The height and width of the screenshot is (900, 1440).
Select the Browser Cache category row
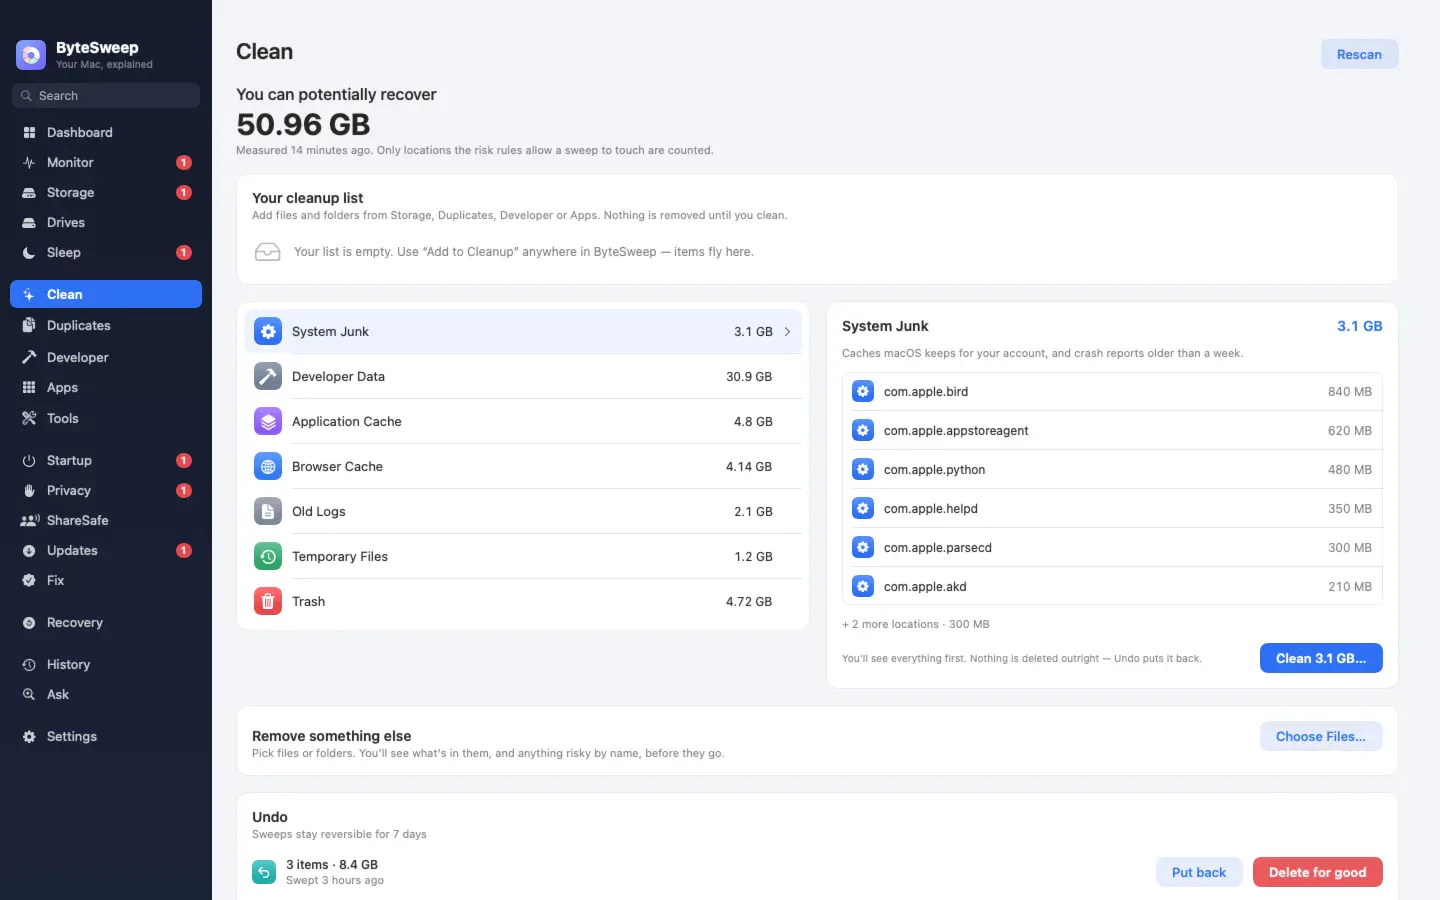(523, 466)
